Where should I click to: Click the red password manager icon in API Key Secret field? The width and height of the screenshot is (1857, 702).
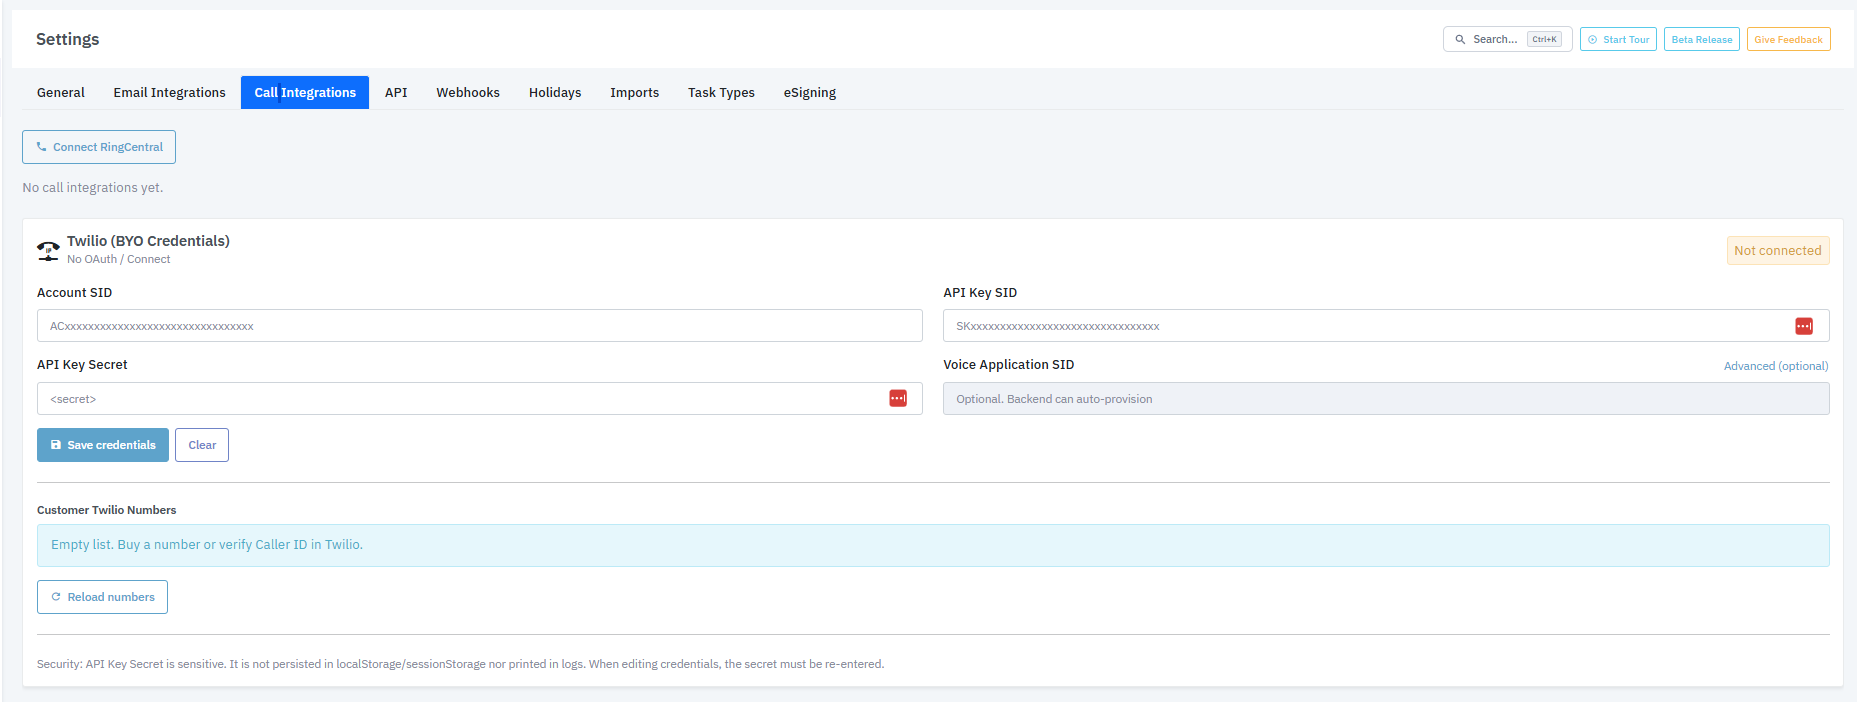898,398
